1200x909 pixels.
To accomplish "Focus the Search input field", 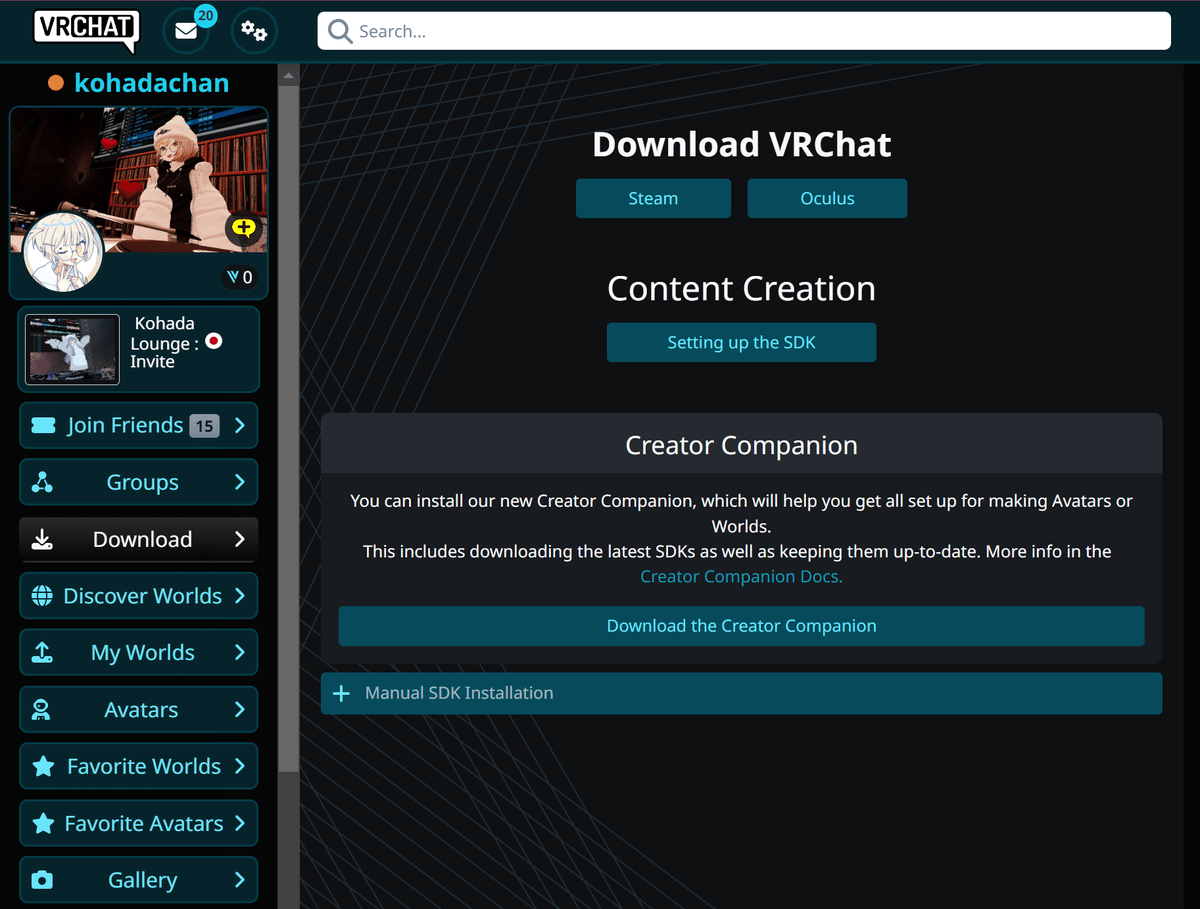I will pyautogui.click(x=744, y=31).
